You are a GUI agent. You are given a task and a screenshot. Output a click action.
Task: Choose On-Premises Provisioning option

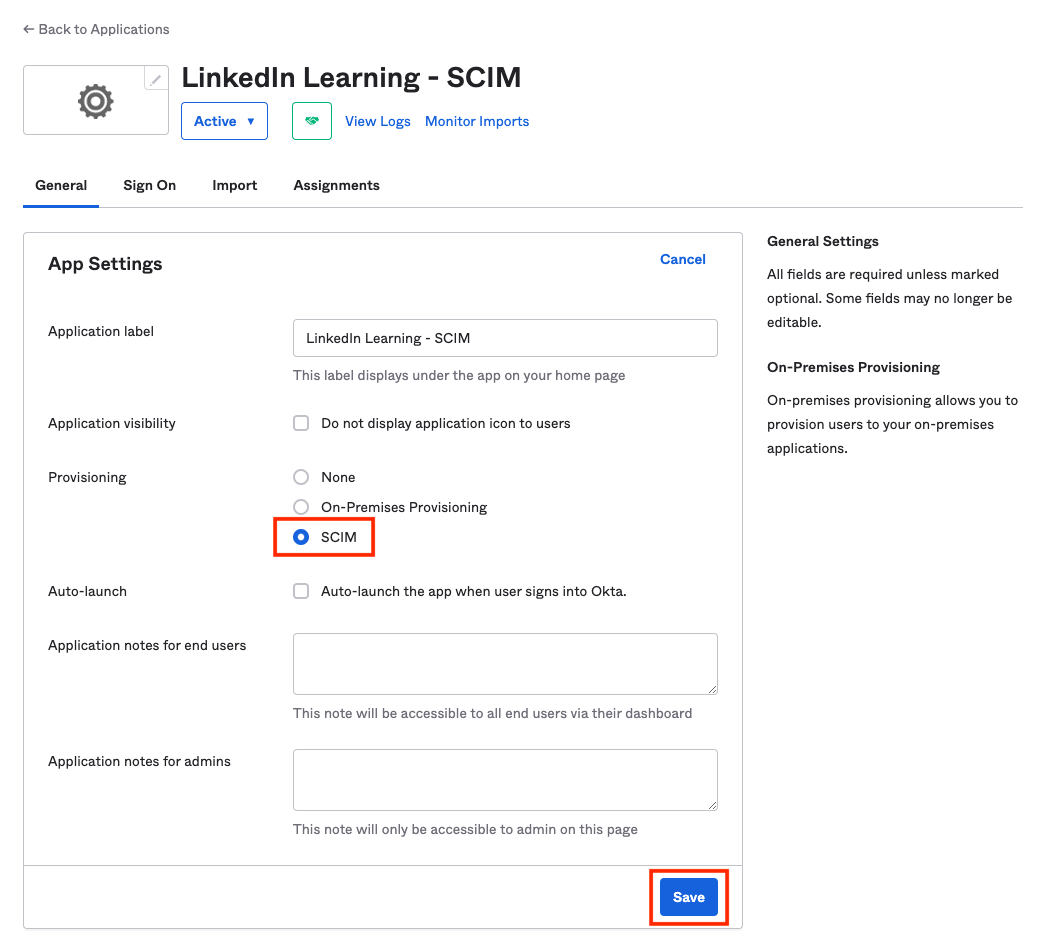click(x=301, y=507)
